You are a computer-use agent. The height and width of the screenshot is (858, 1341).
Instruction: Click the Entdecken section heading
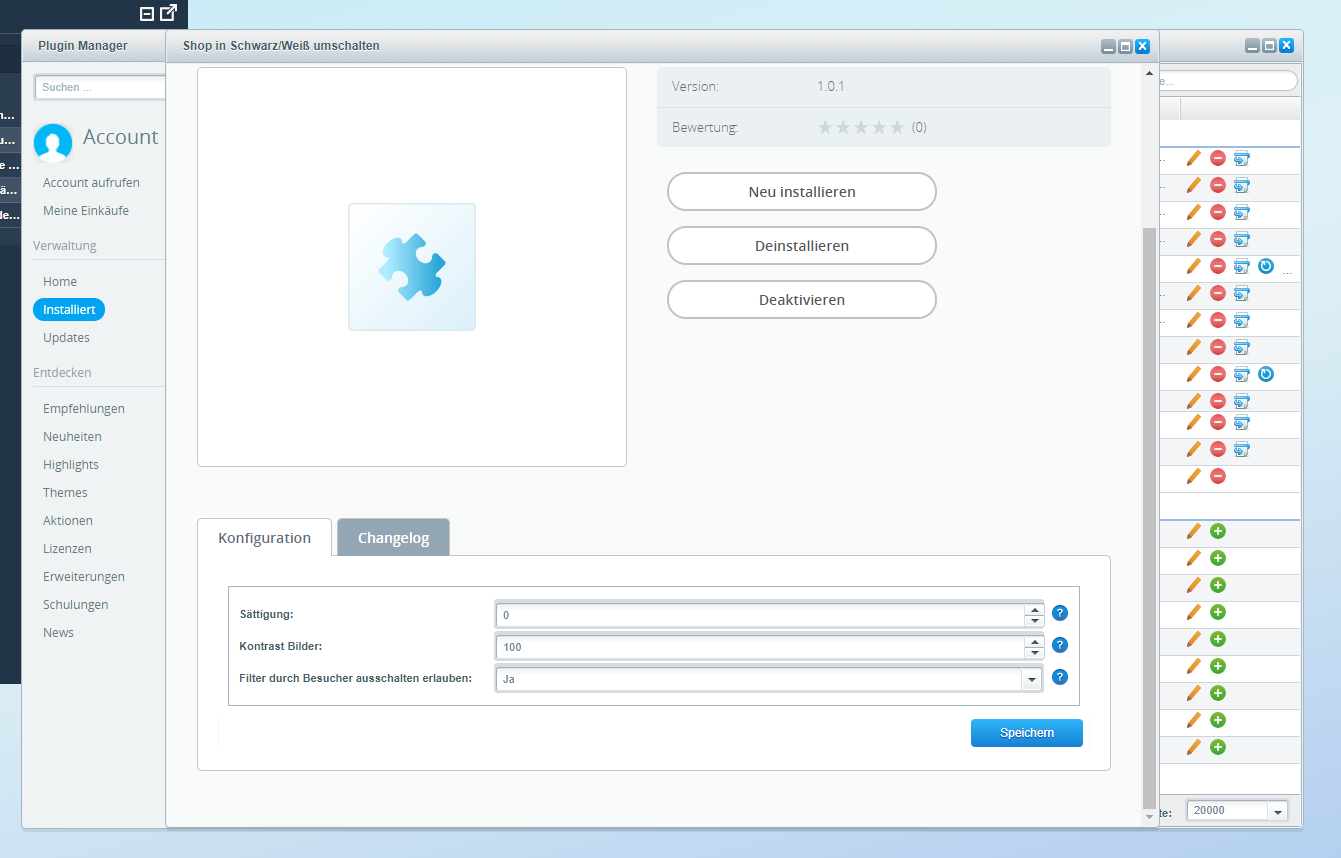click(62, 372)
